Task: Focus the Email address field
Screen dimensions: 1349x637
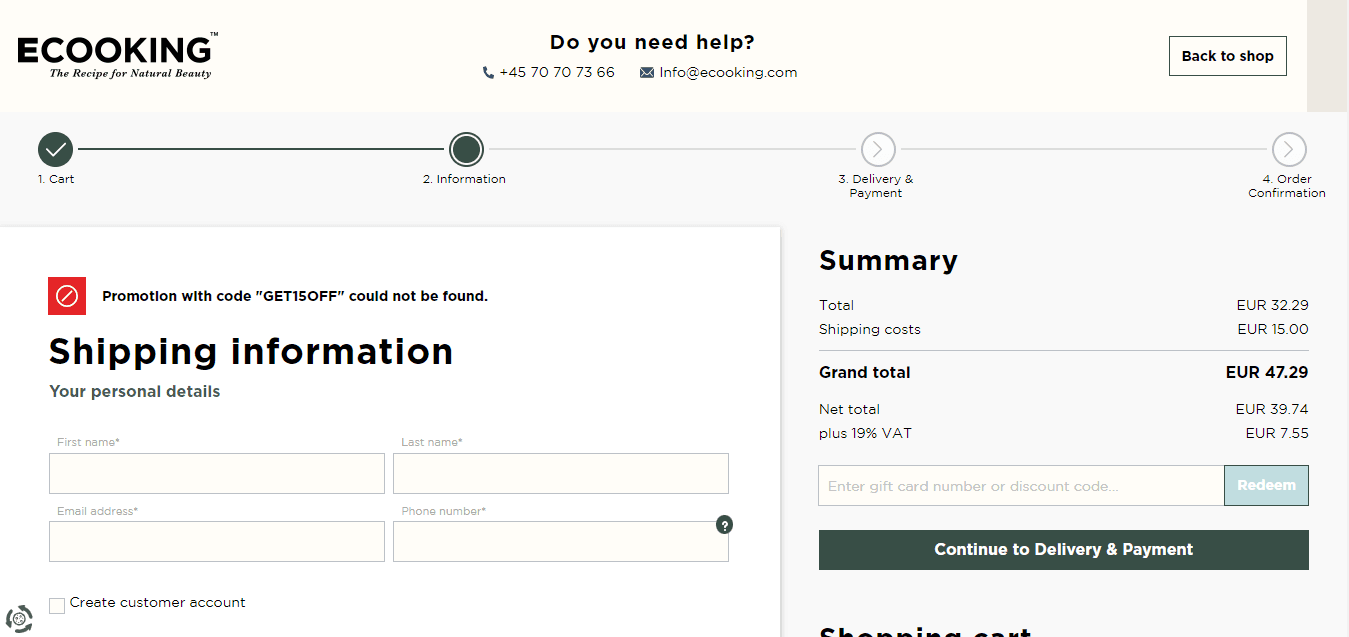Action: 217,541
